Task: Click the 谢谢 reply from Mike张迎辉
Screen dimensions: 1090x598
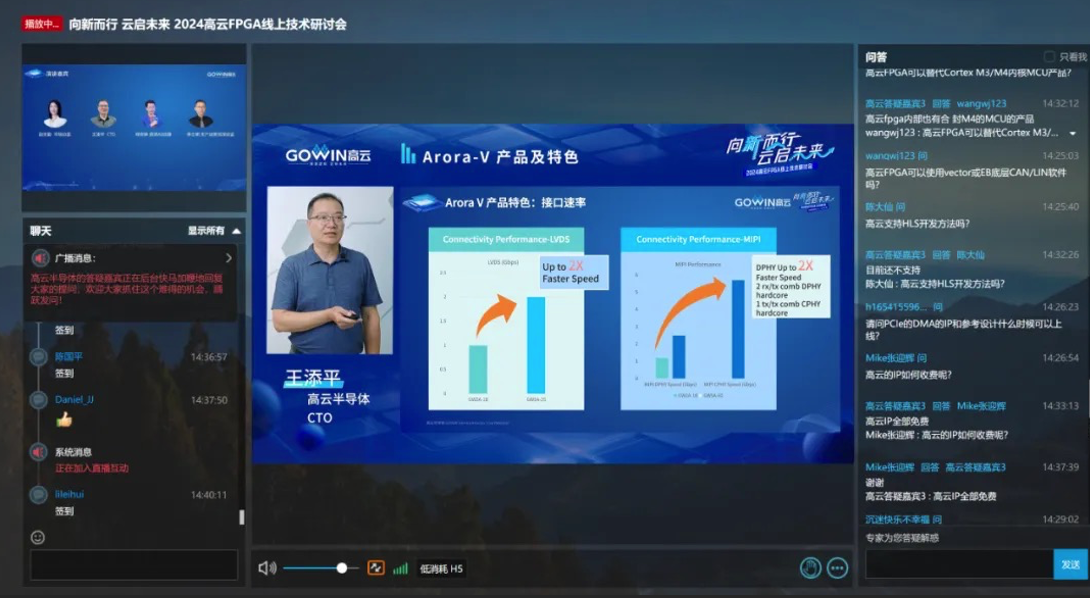Action: (875, 482)
